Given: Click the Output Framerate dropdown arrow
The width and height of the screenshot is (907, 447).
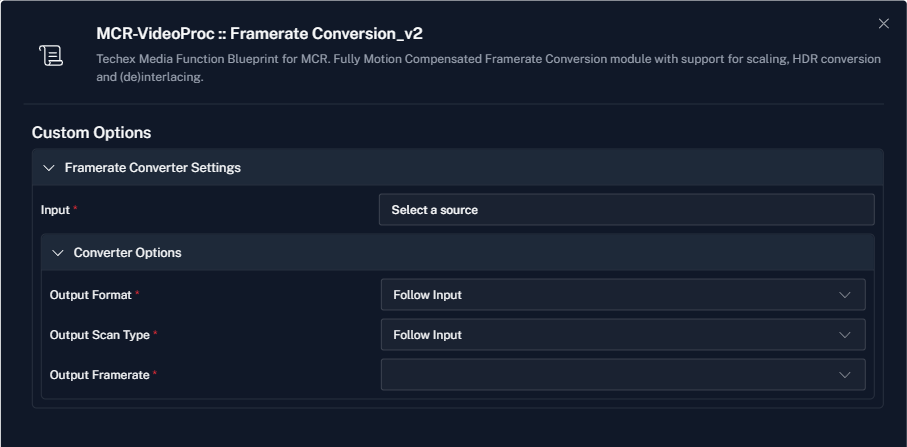Looking at the screenshot, I should (845, 375).
